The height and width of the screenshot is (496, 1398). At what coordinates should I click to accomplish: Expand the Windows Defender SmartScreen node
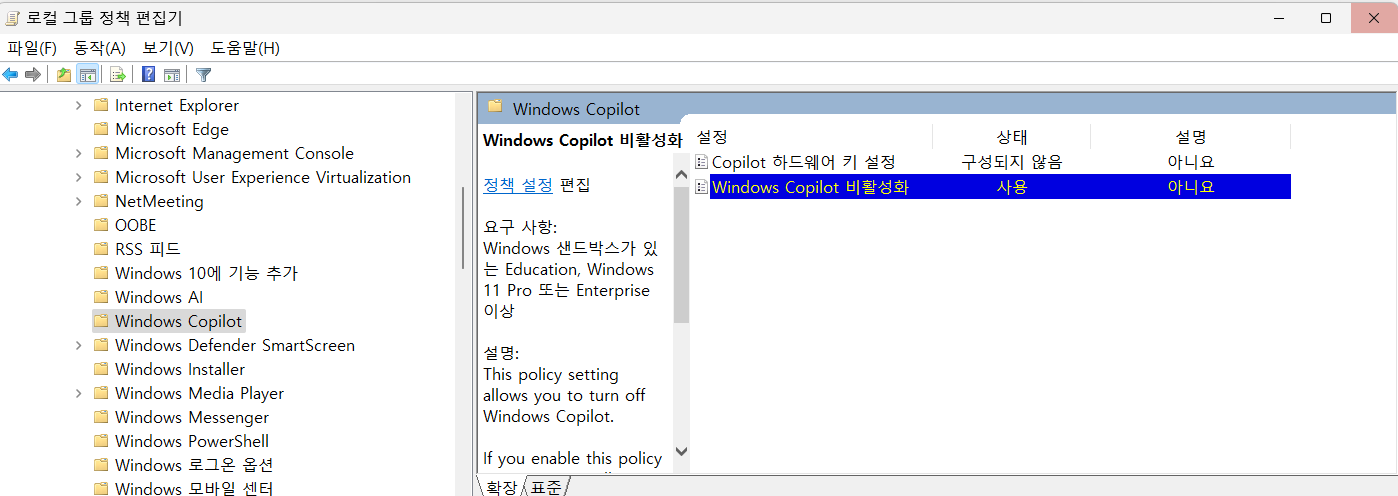(79, 345)
